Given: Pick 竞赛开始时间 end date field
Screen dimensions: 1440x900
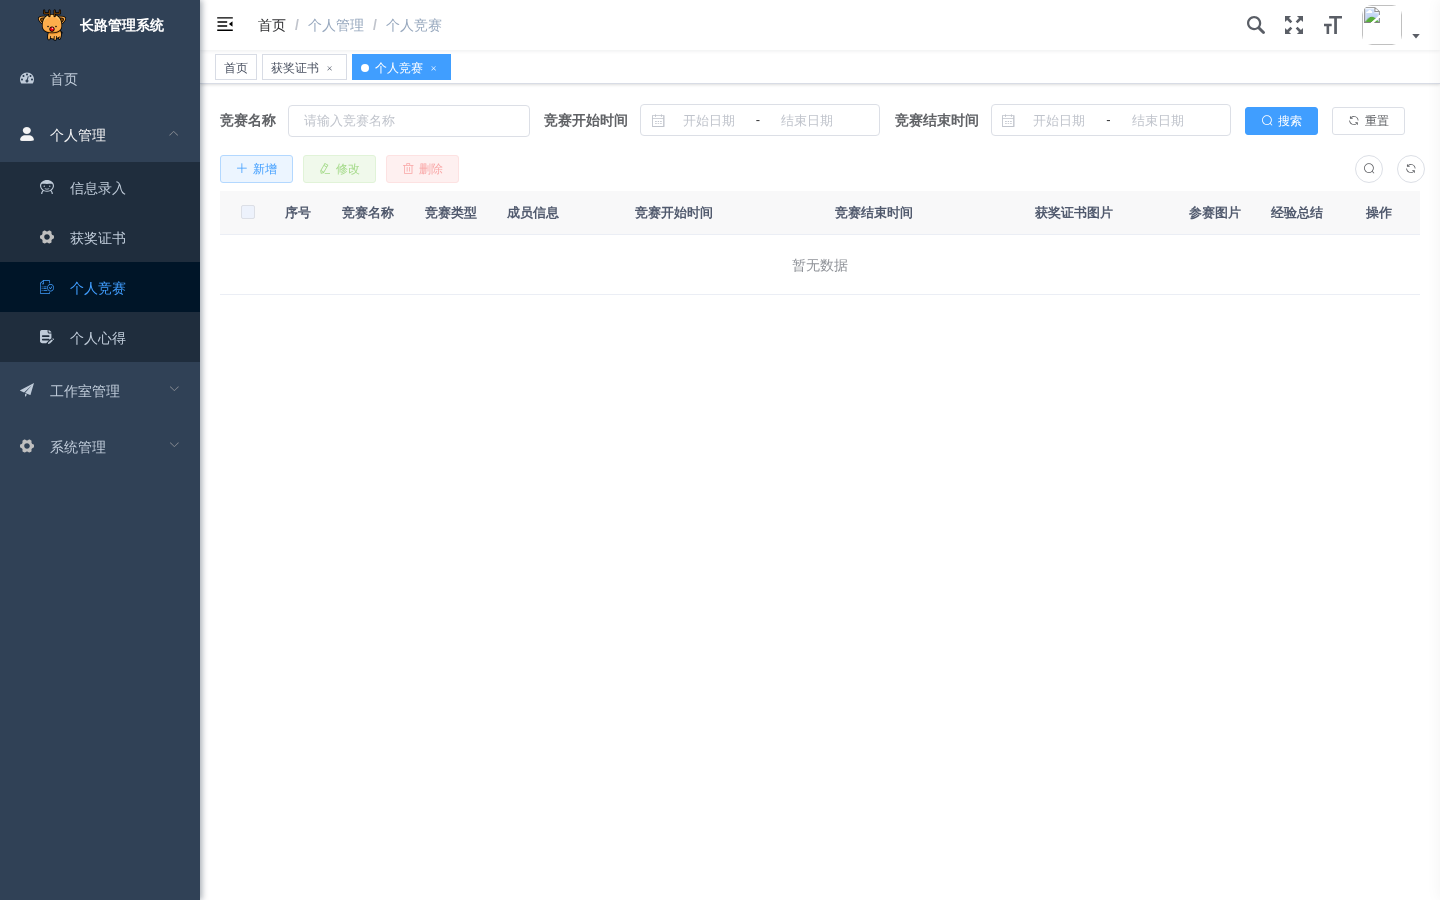Looking at the screenshot, I should tap(807, 120).
